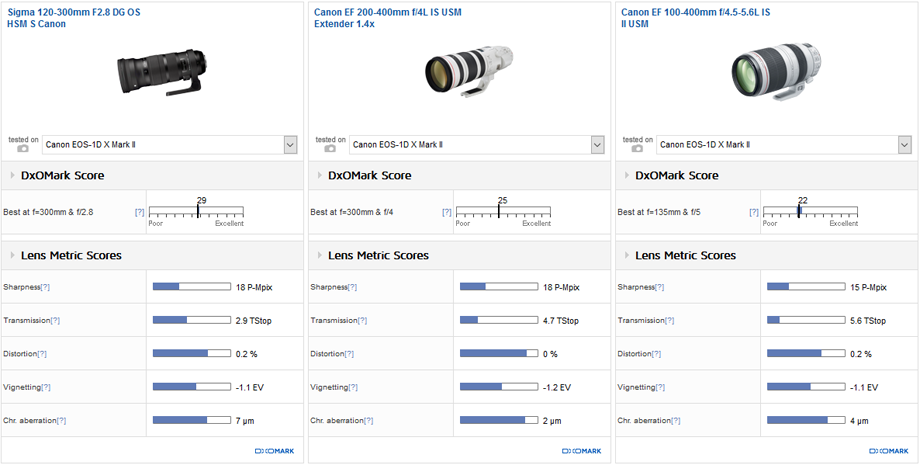920x465 pixels.
Task: Open Transmission [?] help in the Sigma column
Action: [x=55, y=321]
